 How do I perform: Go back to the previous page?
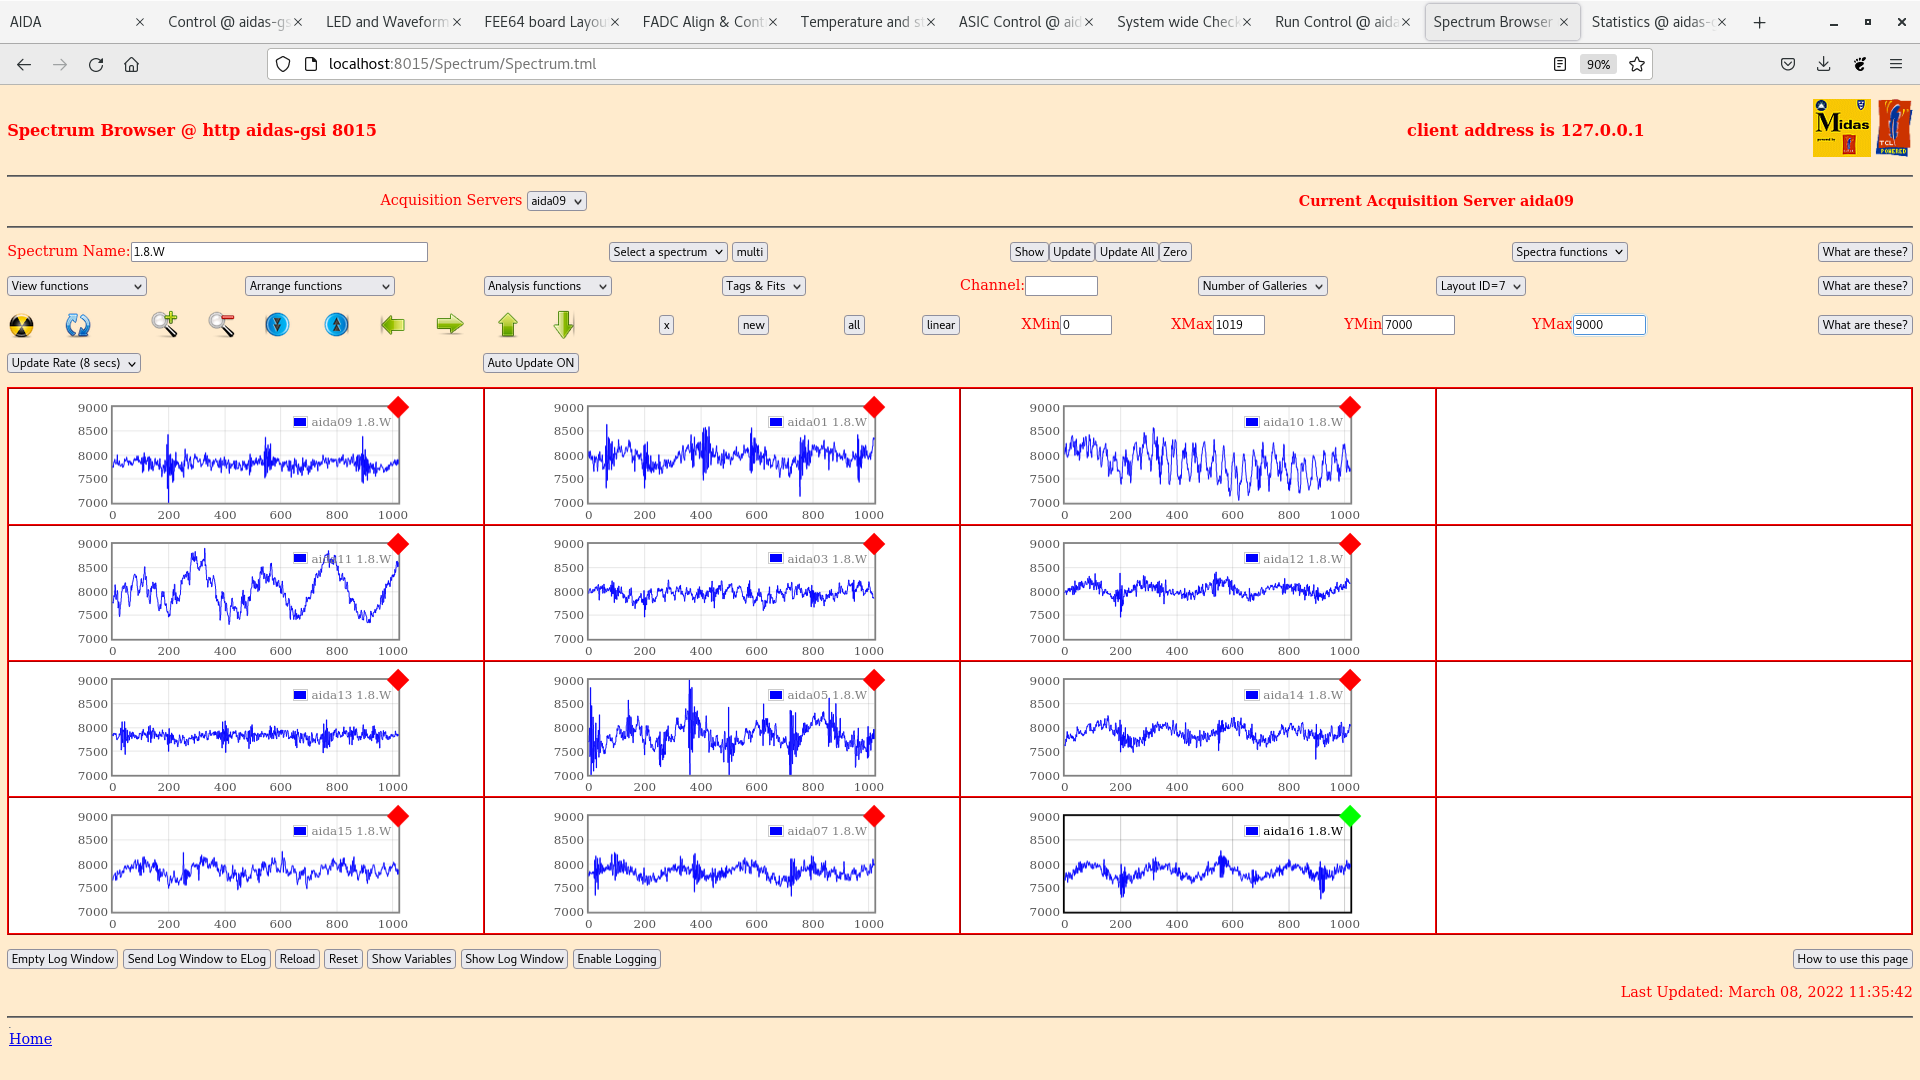(x=24, y=64)
